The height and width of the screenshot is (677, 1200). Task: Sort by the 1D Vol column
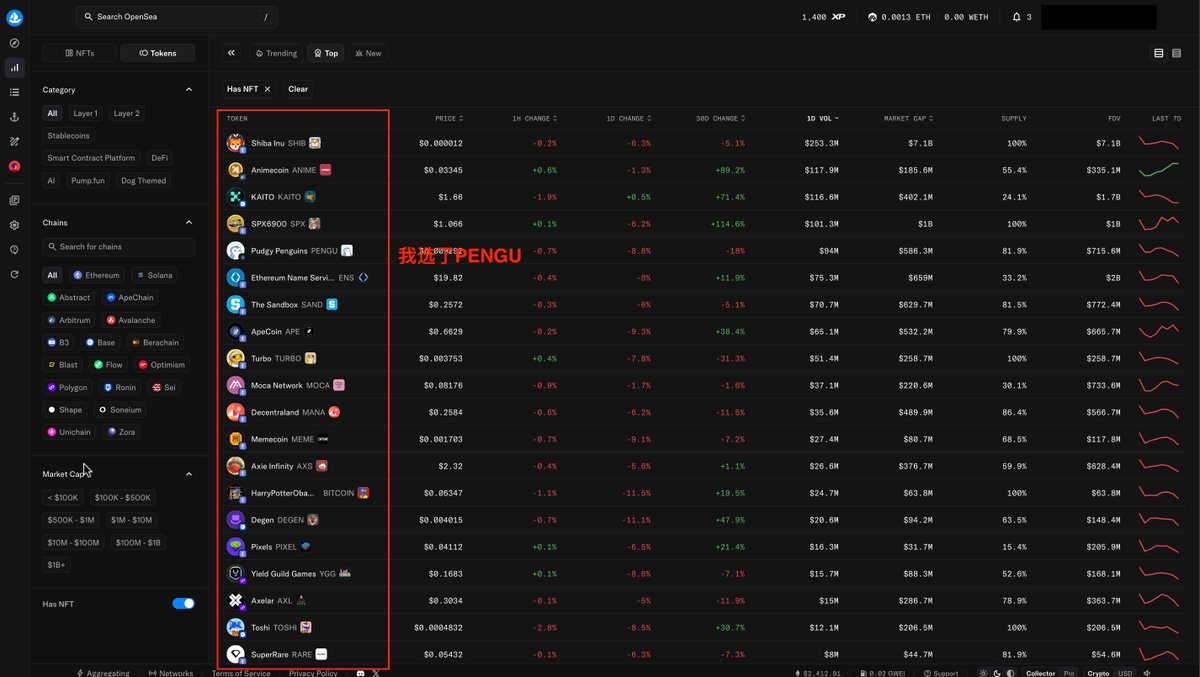[822, 118]
